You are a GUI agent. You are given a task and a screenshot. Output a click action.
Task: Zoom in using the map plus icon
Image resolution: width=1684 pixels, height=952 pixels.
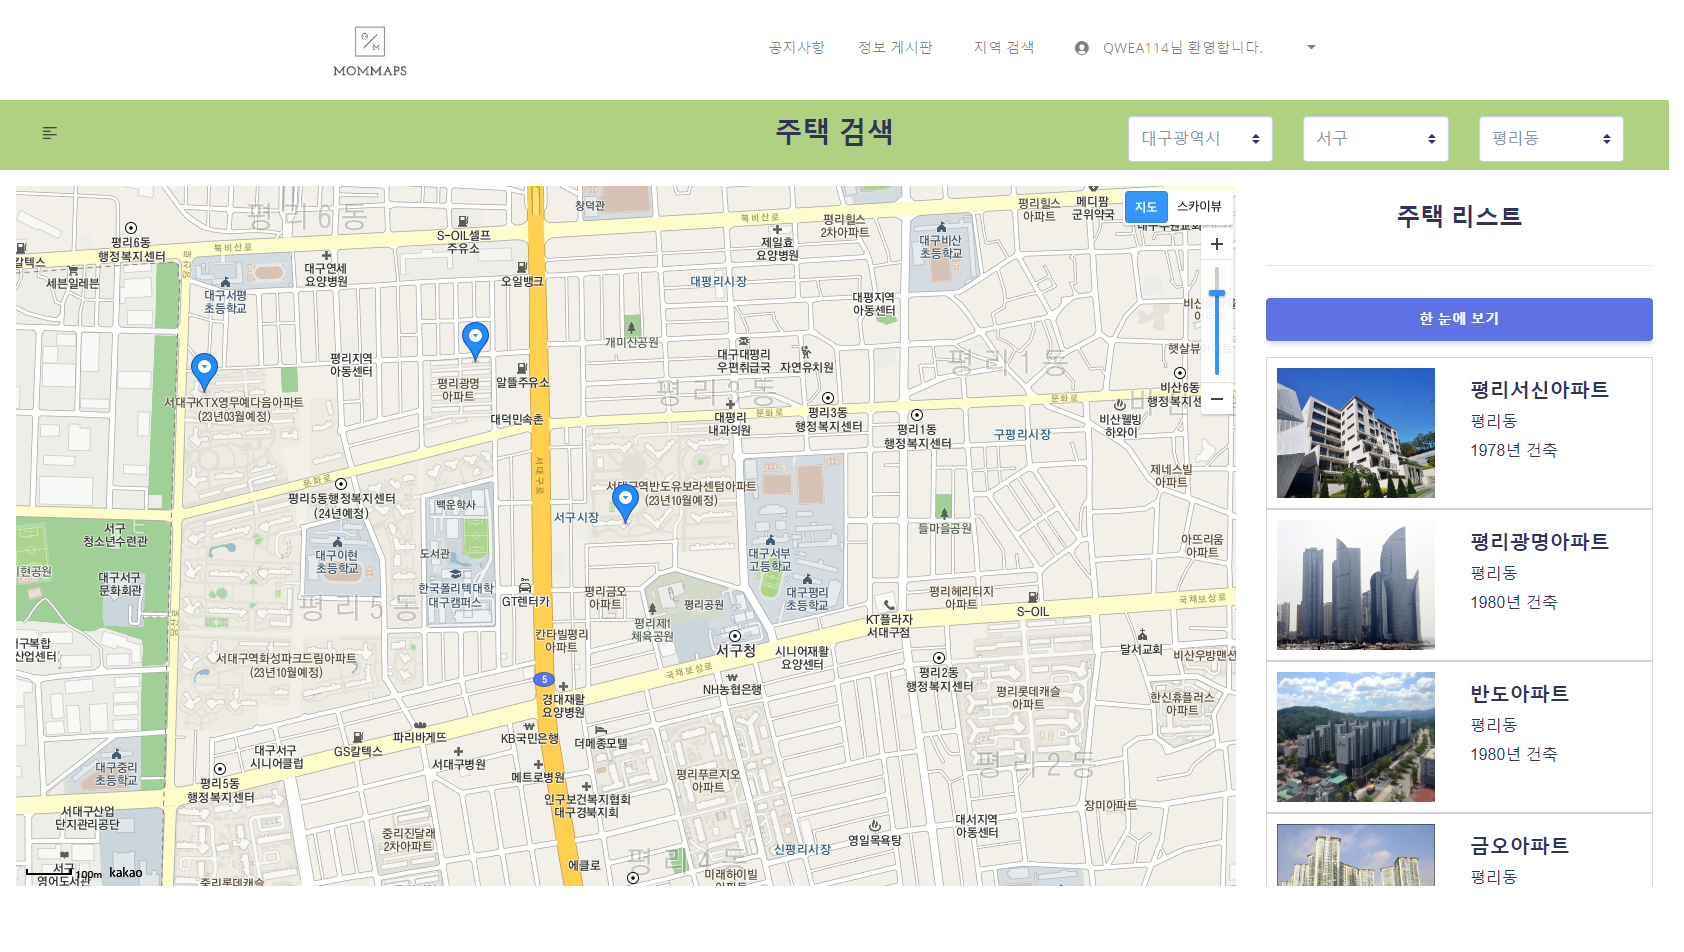pyautogui.click(x=1217, y=243)
